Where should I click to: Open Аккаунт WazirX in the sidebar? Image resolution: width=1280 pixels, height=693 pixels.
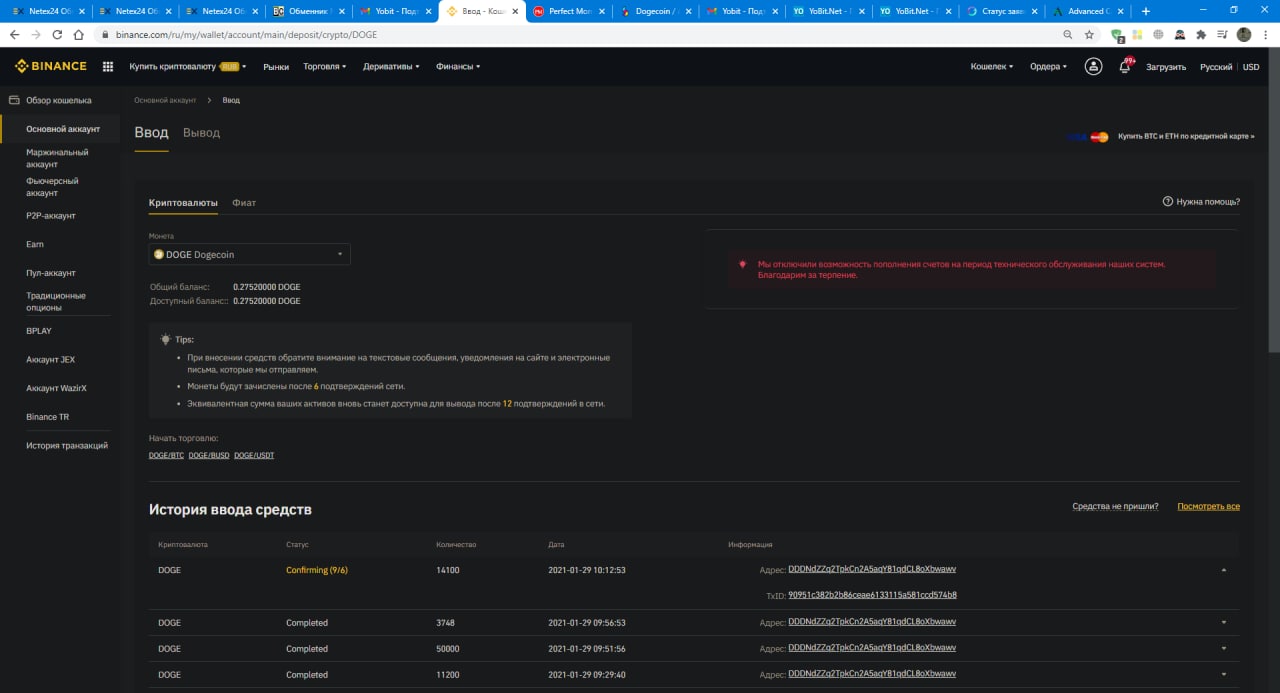click(56, 388)
